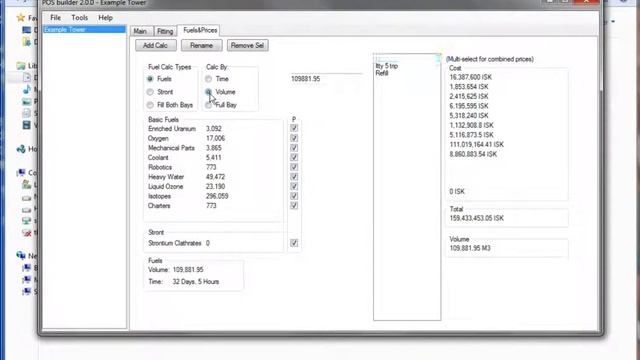Toggle the Enriched Uranium price checkbox
Screen dimensions: 640x360
coord(294,128)
